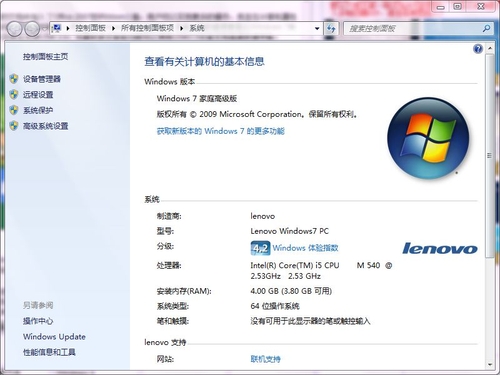Minimize the System window
This screenshot has width=500, height=375.
441,7
